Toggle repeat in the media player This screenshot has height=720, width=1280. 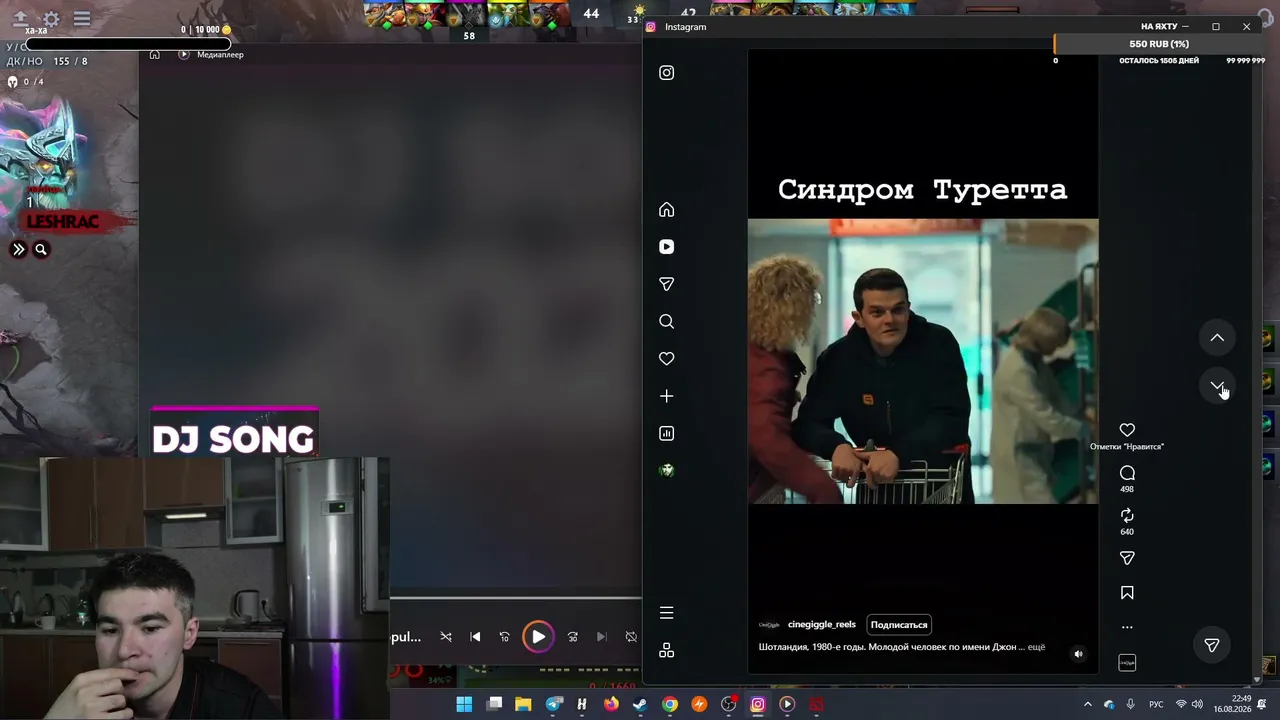[x=631, y=637]
